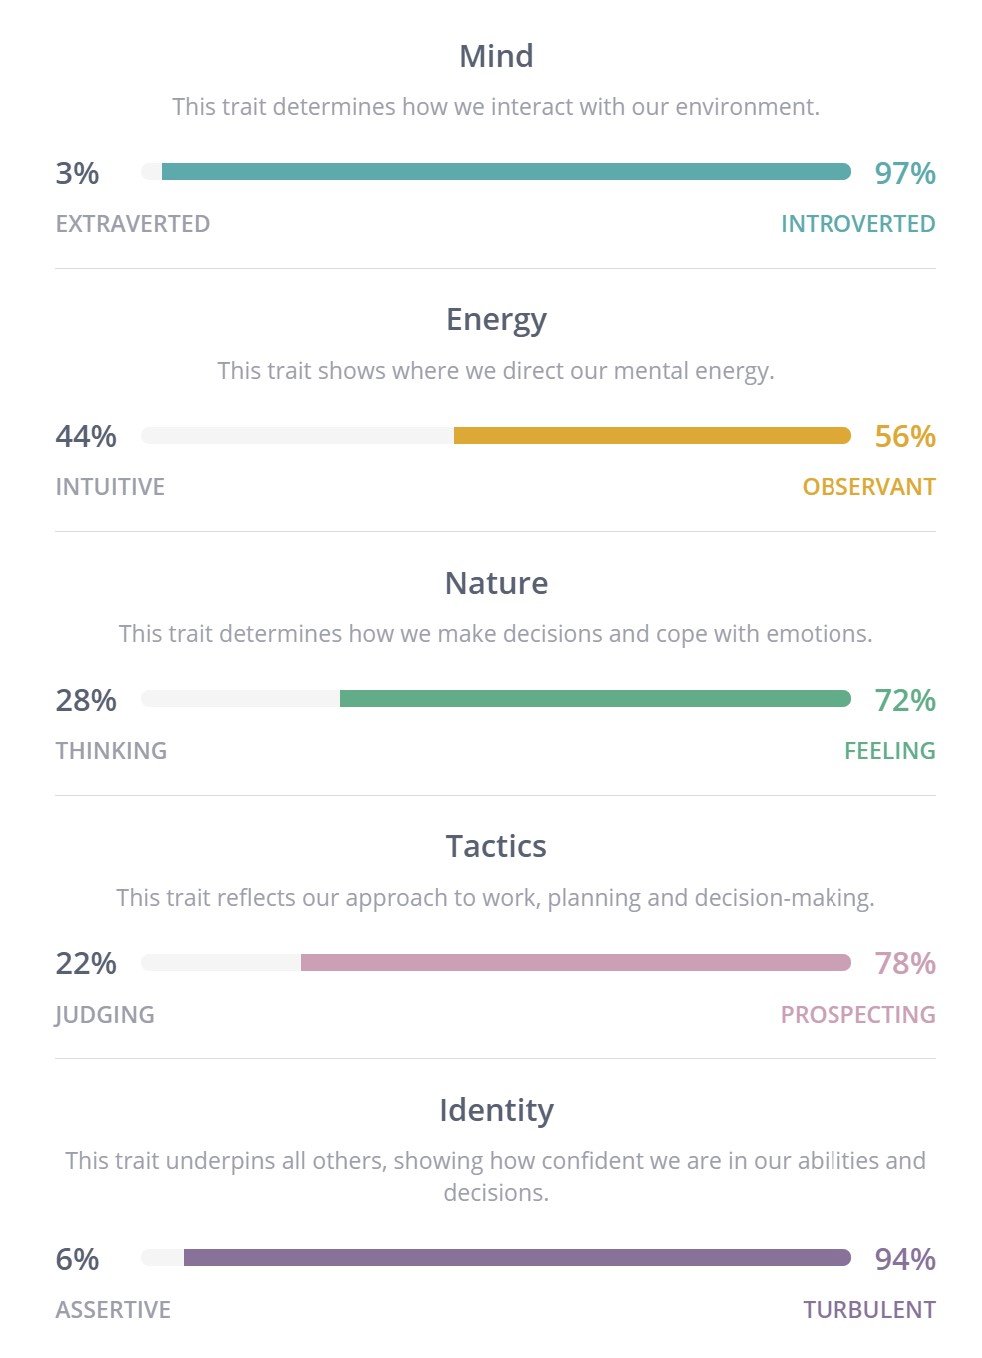
Task: Select the Tactics section heading
Action: click(496, 847)
